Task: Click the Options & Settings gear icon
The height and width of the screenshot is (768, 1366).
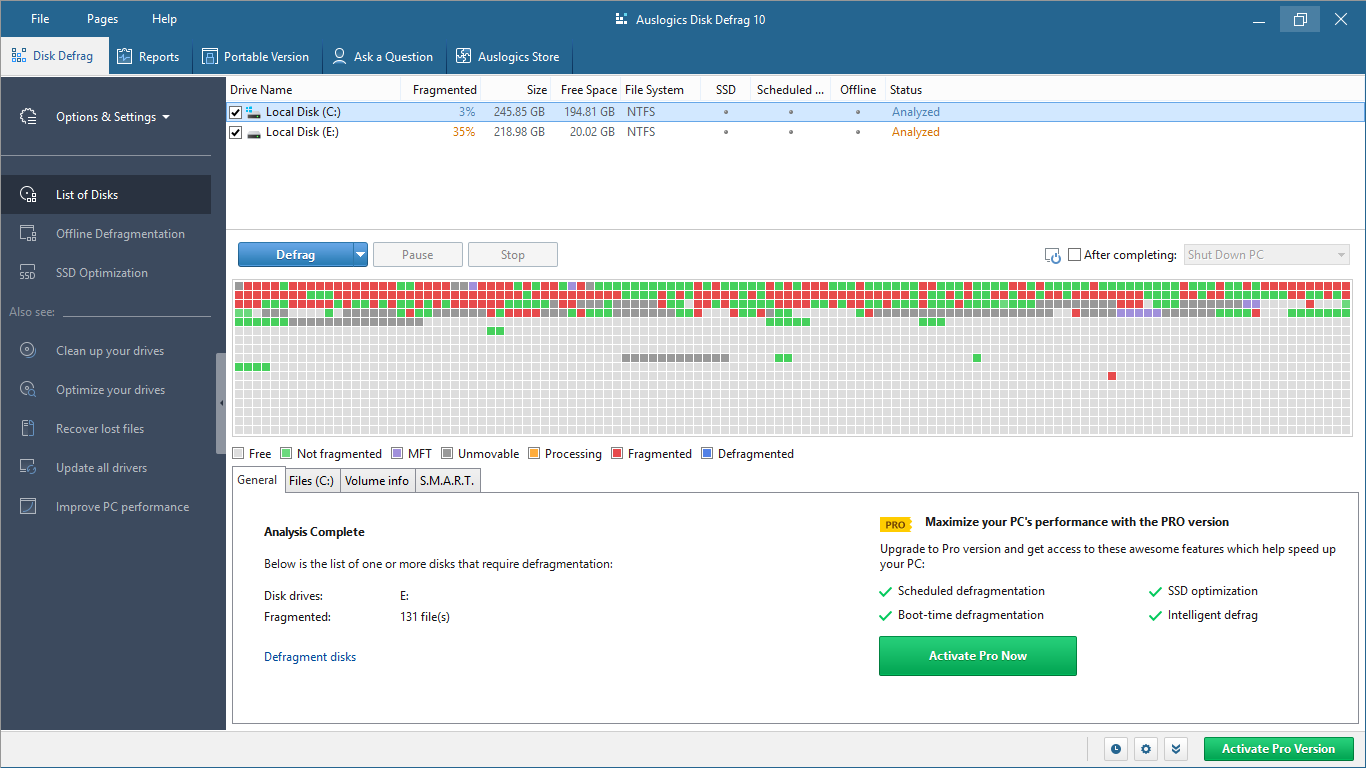Action: tap(28, 117)
